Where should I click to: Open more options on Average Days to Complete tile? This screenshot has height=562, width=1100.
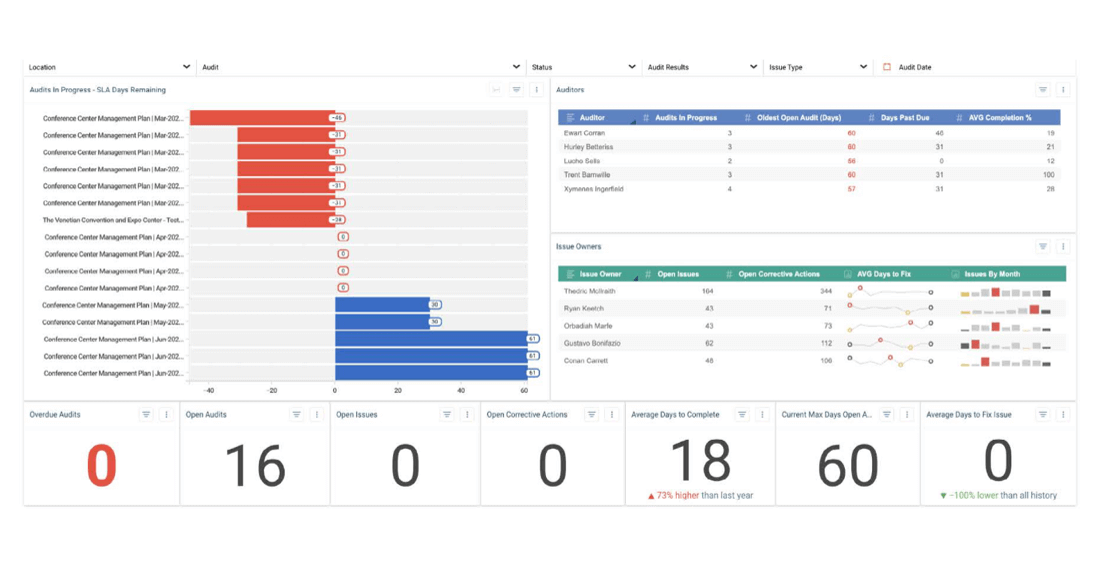pyautogui.click(x=762, y=414)
